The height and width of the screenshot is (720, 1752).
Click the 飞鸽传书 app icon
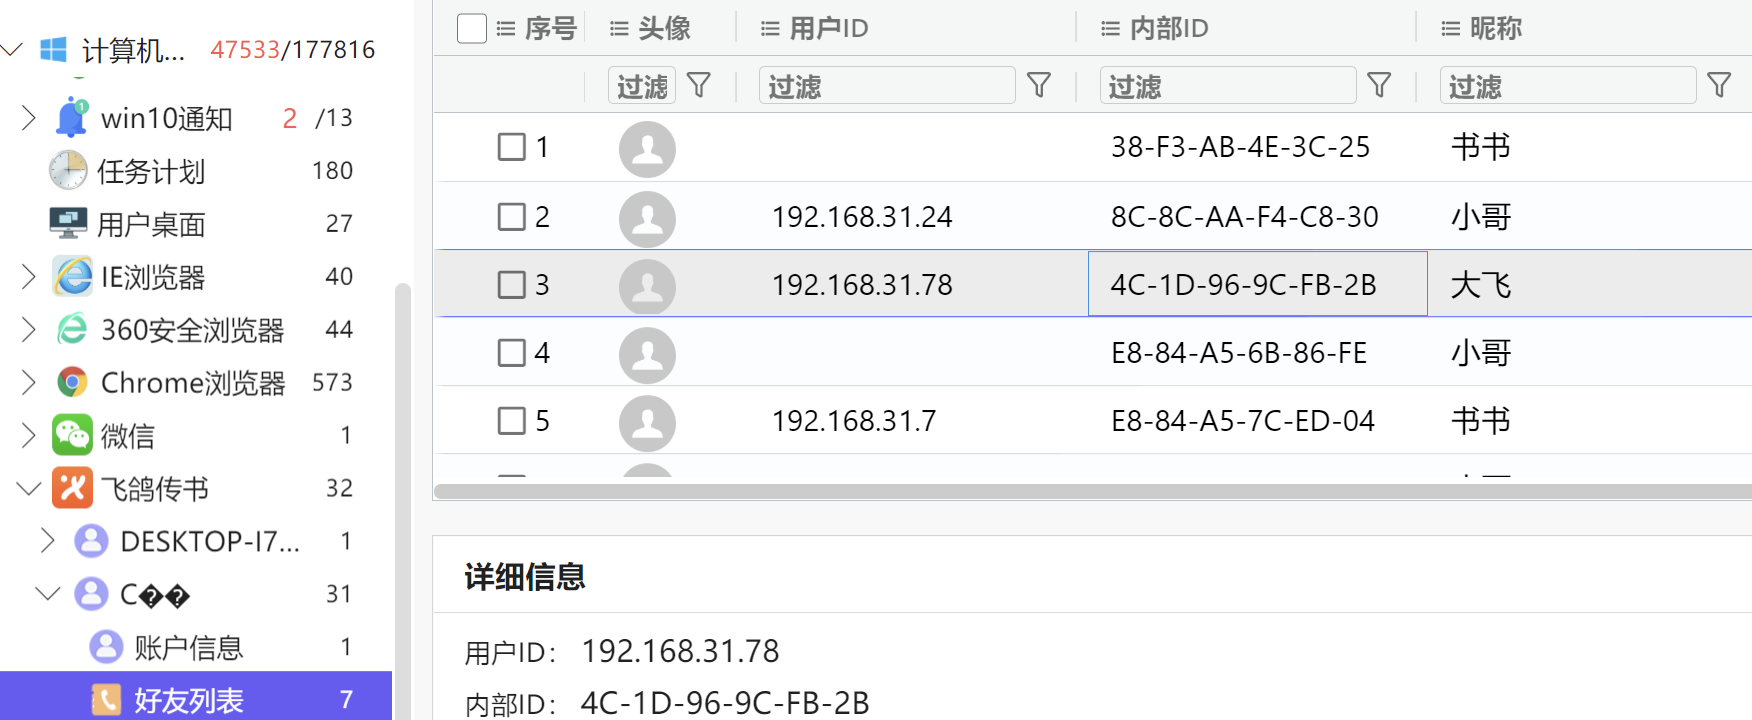(x=72, y=488)
